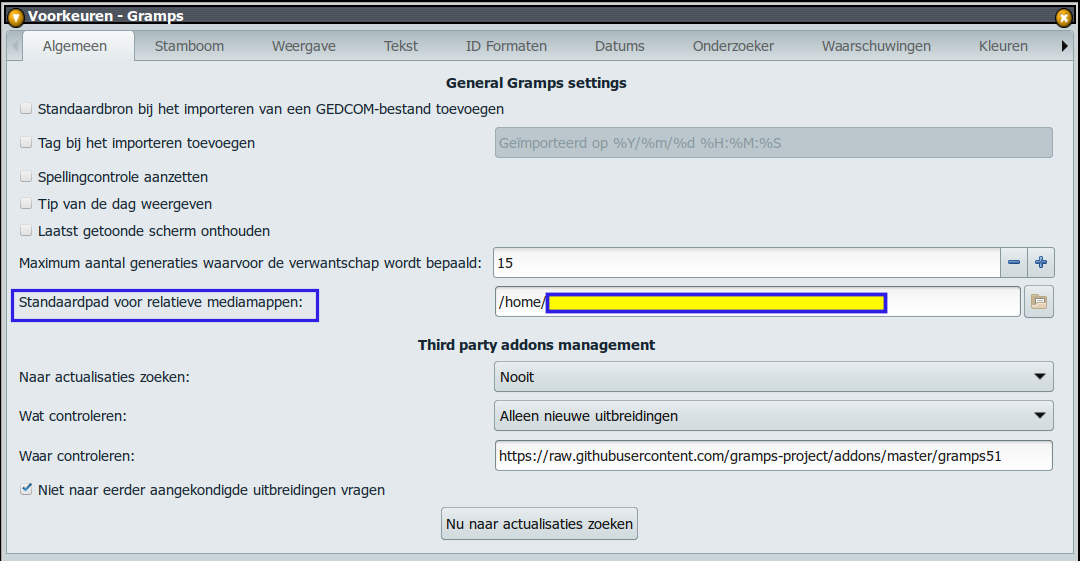Click Nu naar actualisaties zoeken button
1080x561 pixels.
coord(539,524)
